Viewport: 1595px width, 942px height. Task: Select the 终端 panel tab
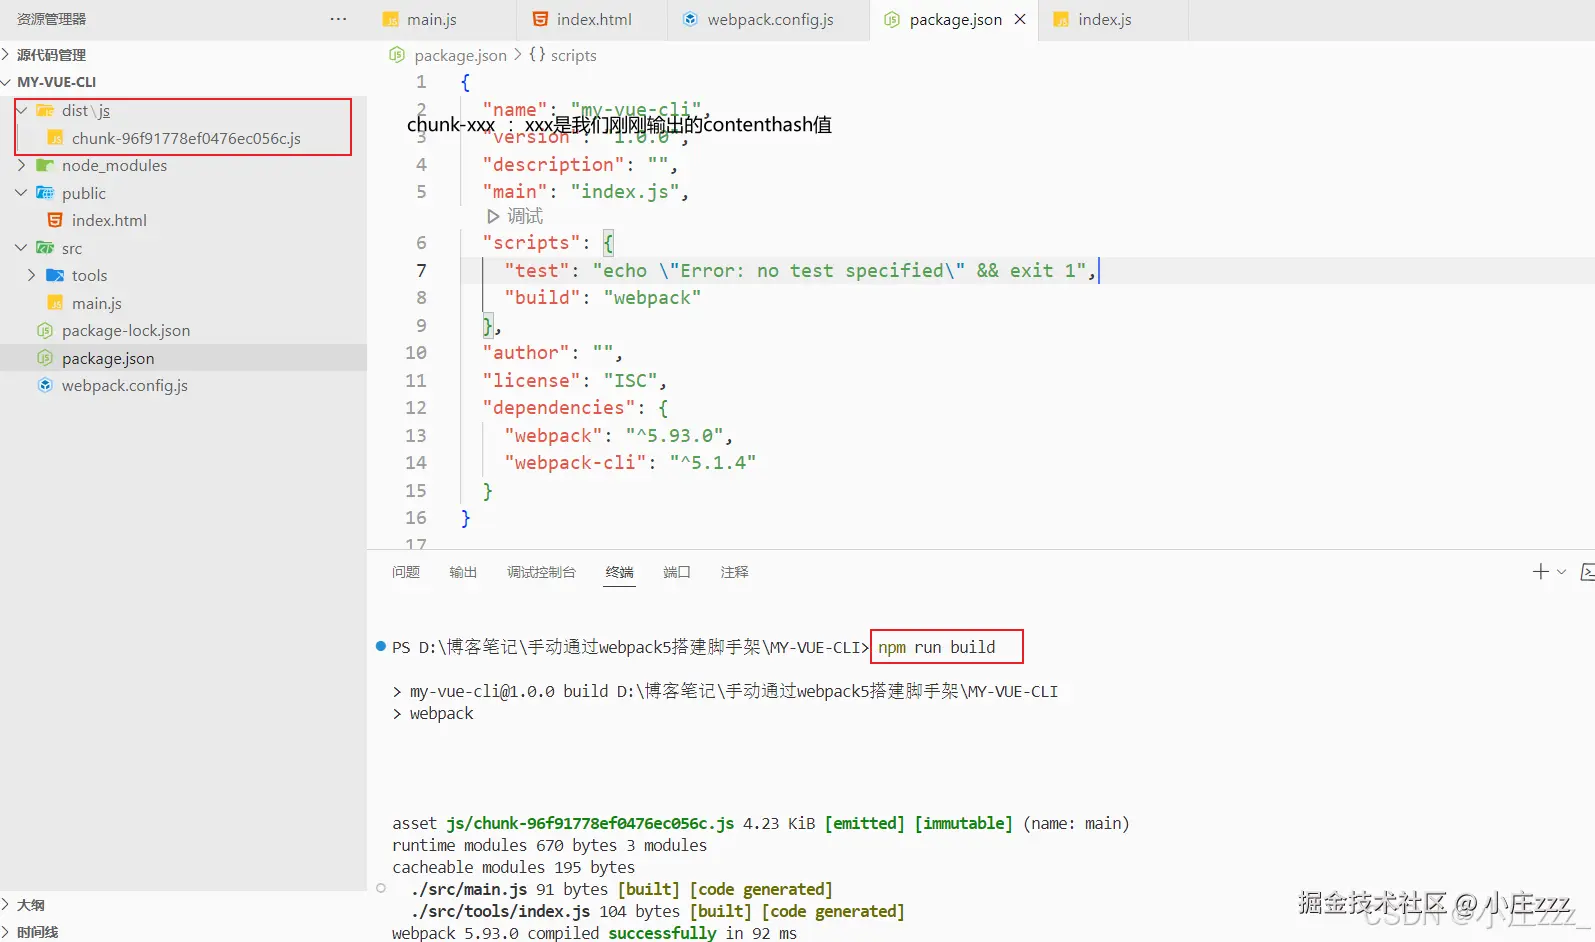pyautogui.click(x=620, y=572)
